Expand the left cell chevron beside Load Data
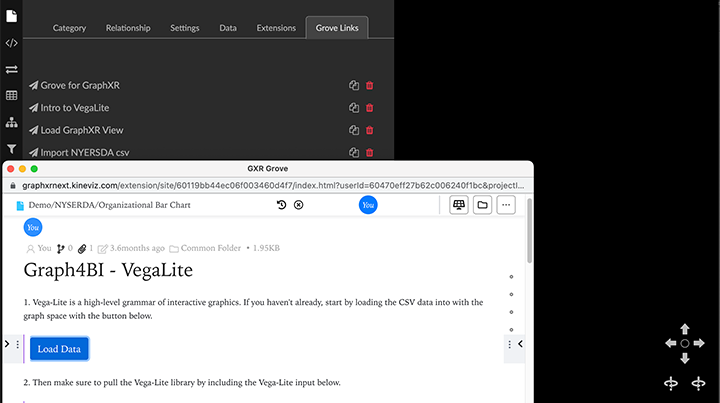This screenshot has width=720, height=403. [7, 344]
